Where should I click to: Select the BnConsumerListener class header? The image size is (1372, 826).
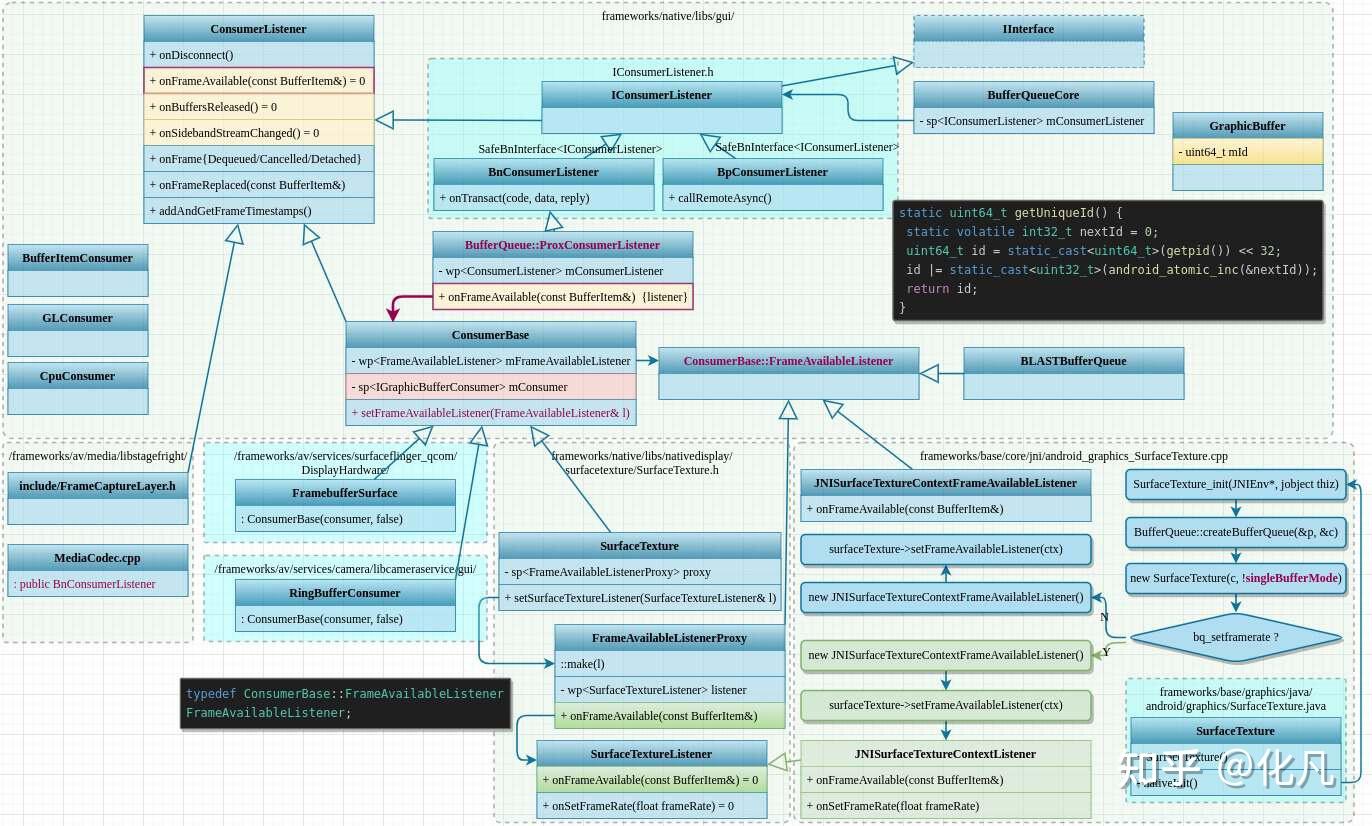point(543,172)
